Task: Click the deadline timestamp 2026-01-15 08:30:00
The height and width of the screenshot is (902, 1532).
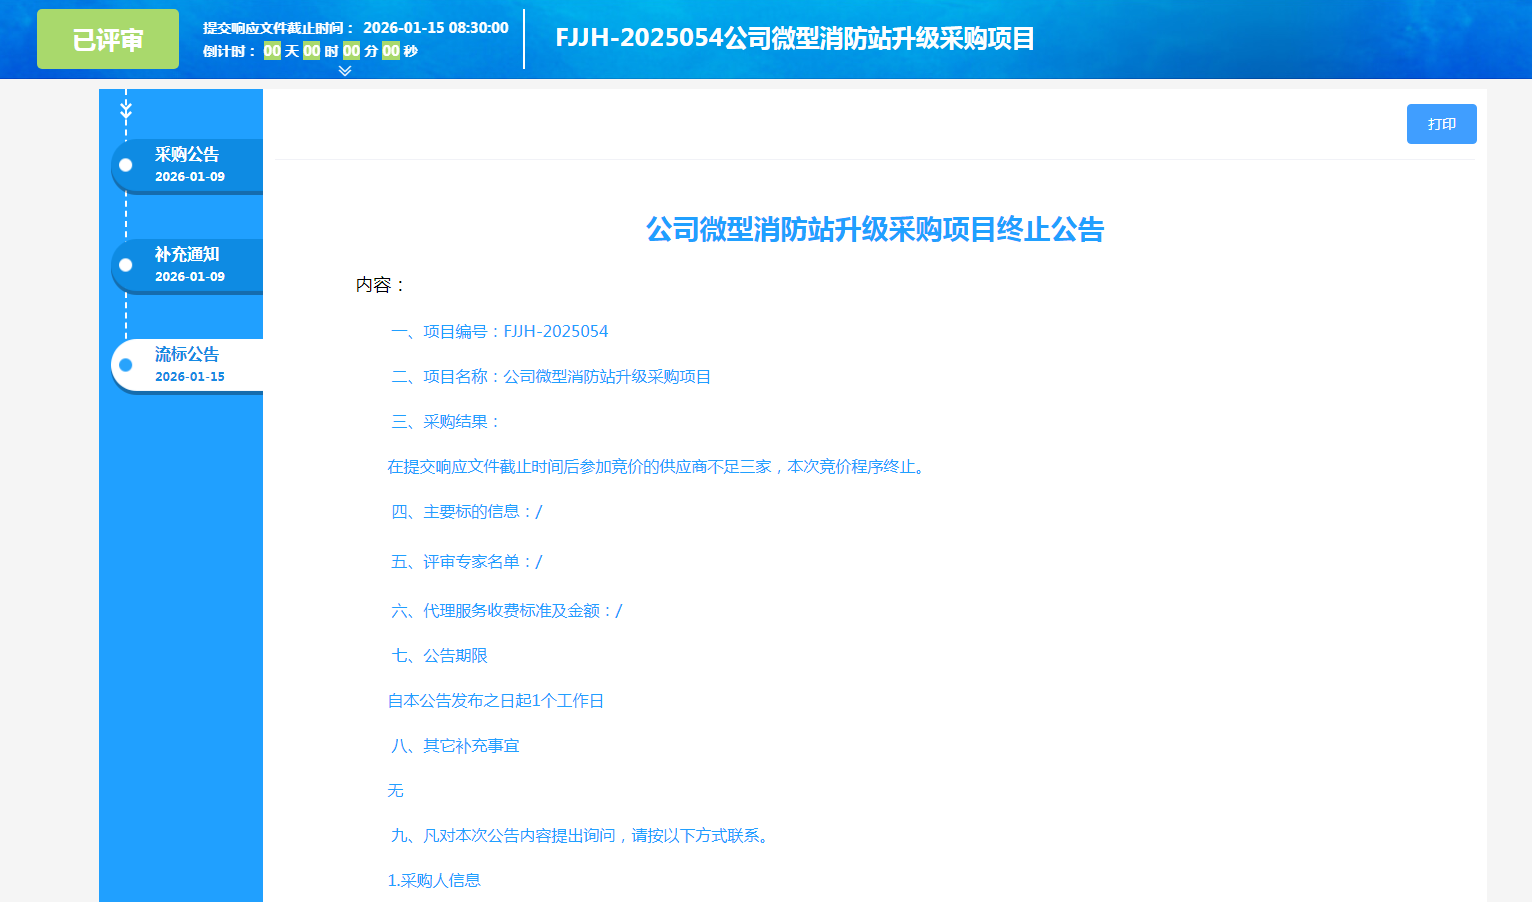Action: (435, 28)
